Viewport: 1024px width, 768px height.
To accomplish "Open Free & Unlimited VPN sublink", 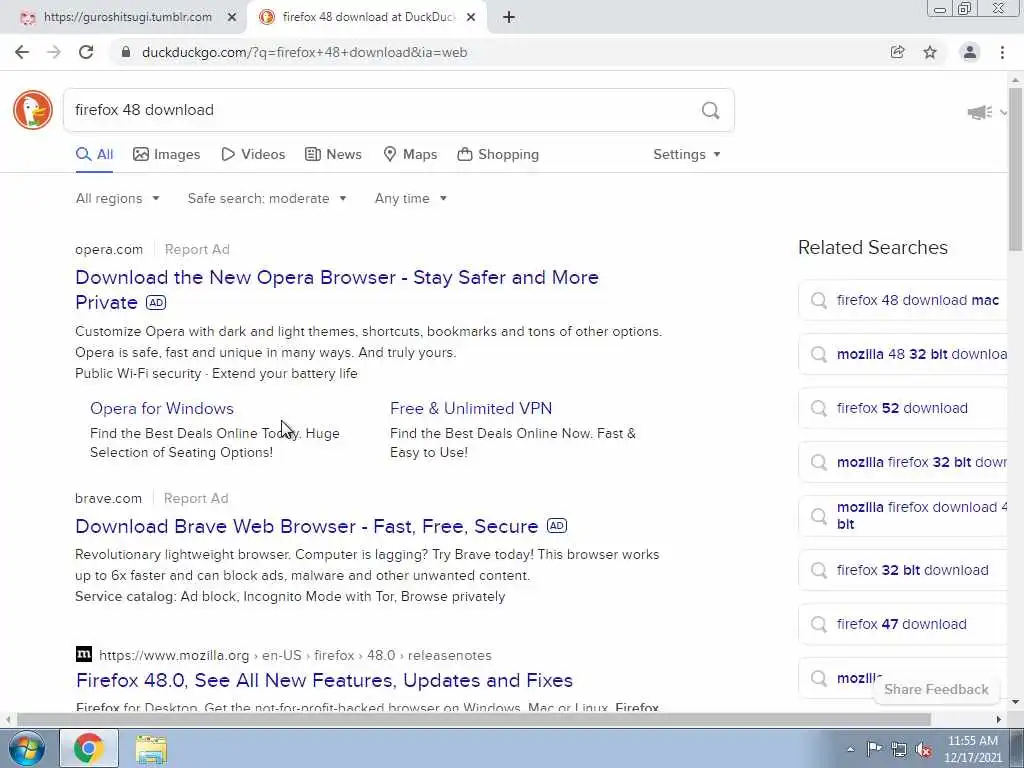I will click(471, 408).
